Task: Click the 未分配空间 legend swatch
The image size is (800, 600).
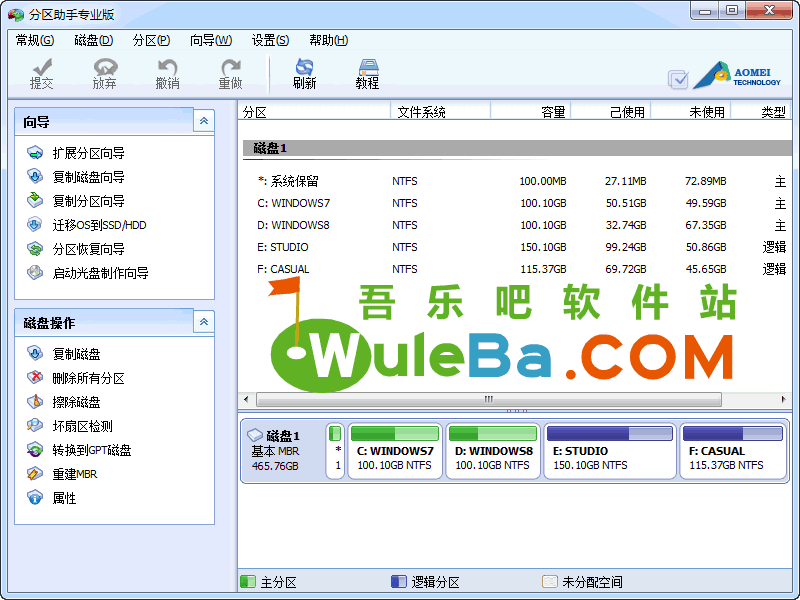Action: click(x=549, y=582)
